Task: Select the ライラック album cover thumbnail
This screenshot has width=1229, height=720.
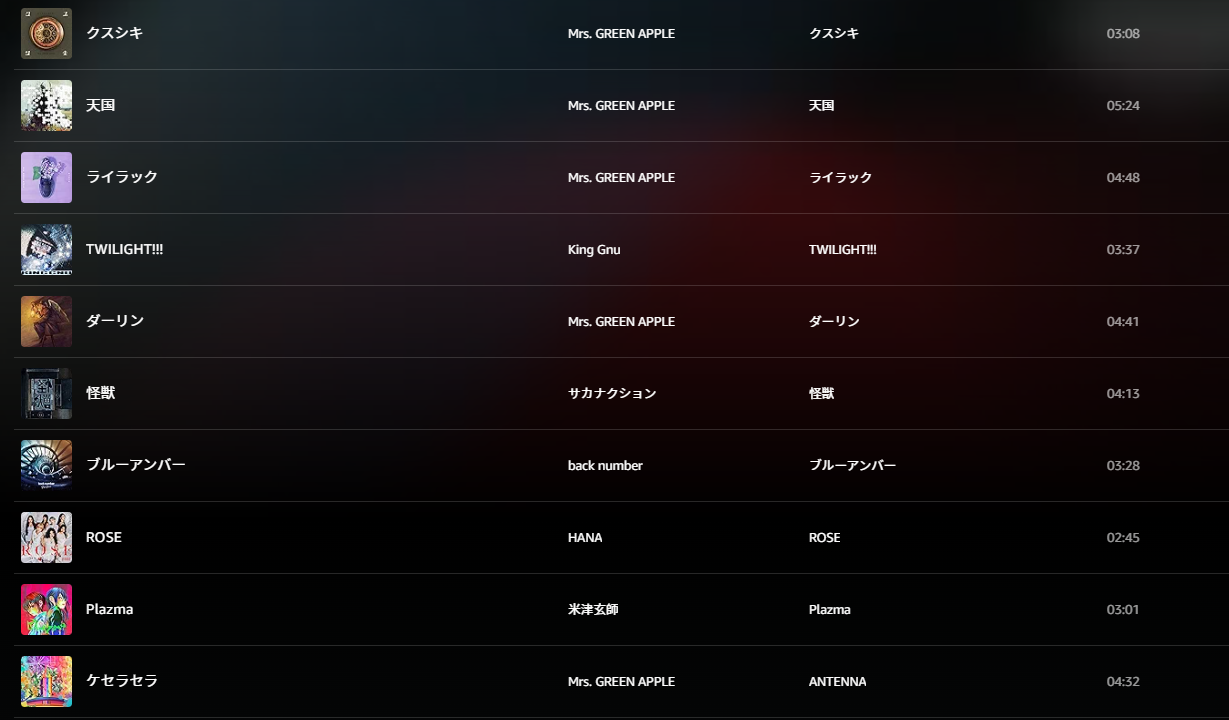Action: (x=46, y=178)
